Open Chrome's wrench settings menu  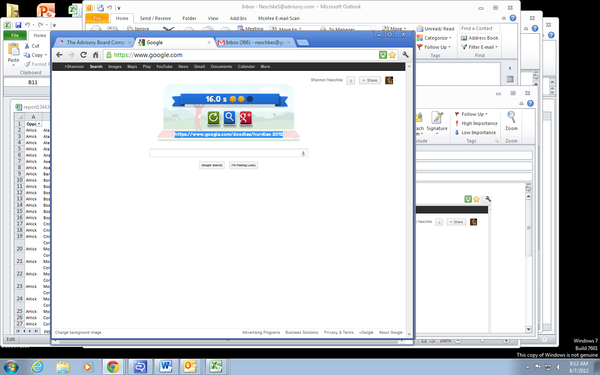[x=406, y=55]
